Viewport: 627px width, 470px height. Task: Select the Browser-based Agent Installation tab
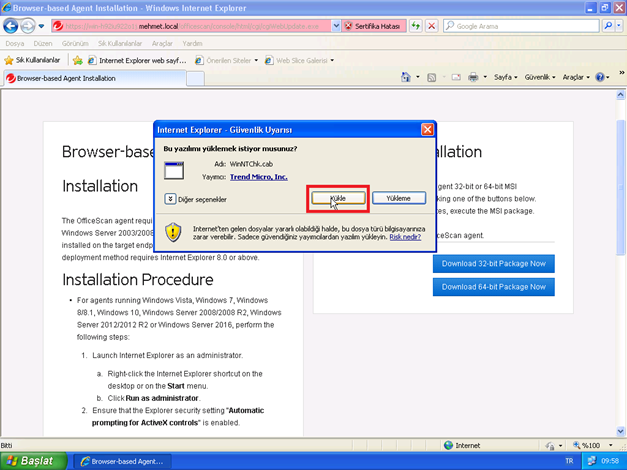point(95,78)
